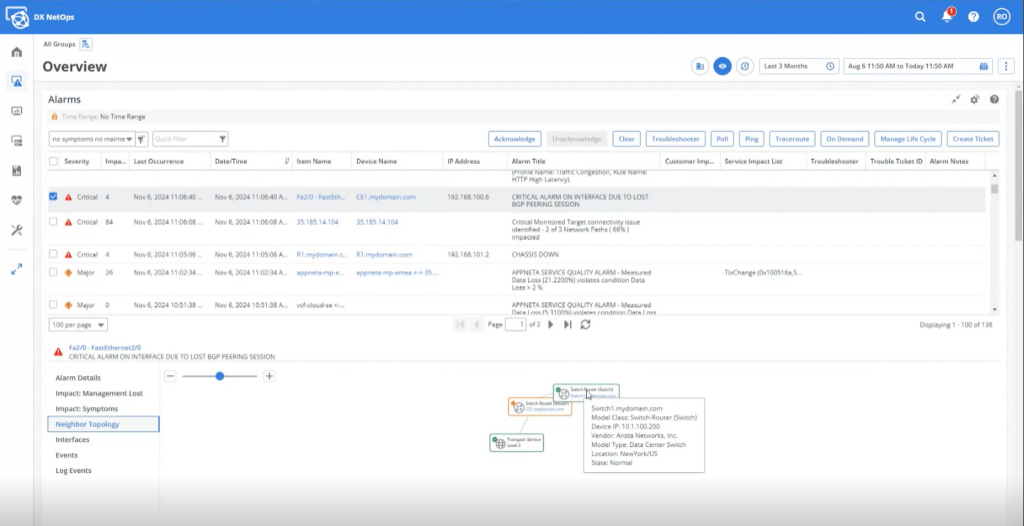Click the topology zoom slider handle

(220, 376)
